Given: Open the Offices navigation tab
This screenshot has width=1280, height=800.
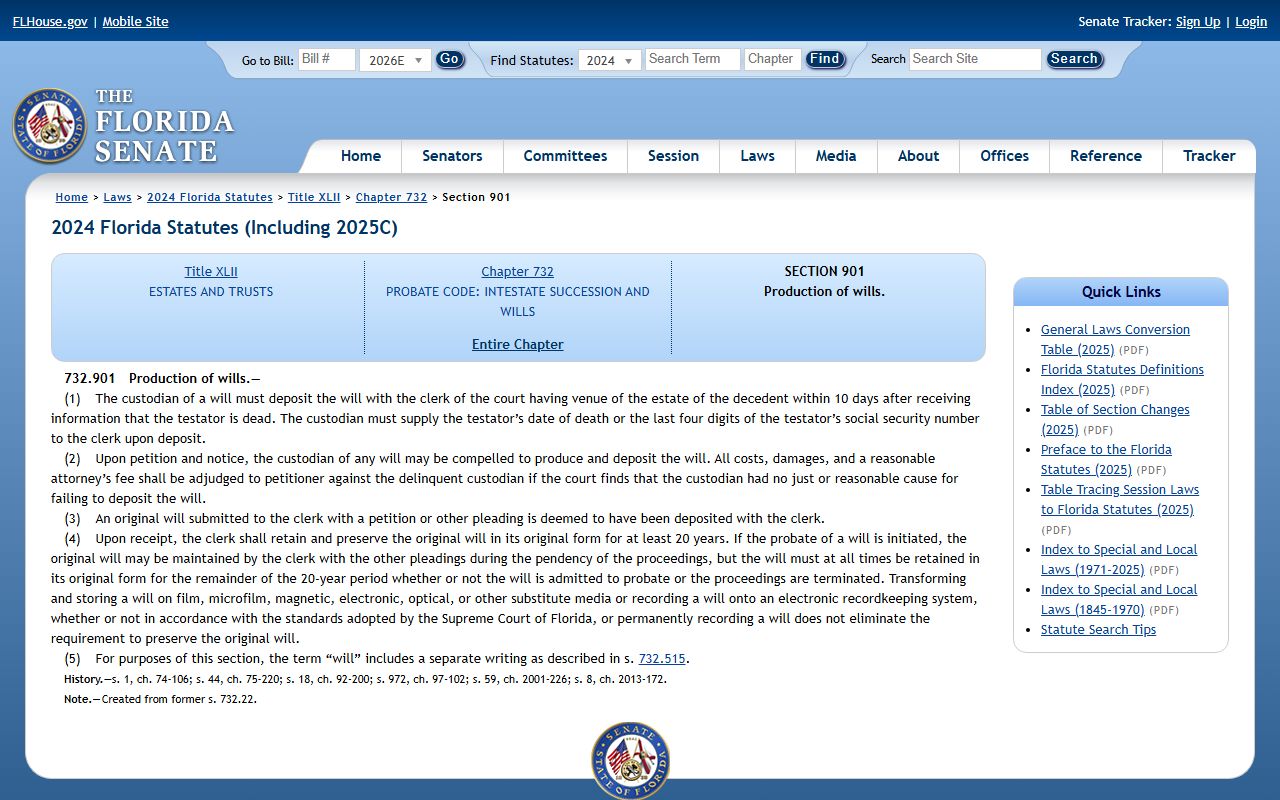Looking at the screenshot, I should (1004, 156).
